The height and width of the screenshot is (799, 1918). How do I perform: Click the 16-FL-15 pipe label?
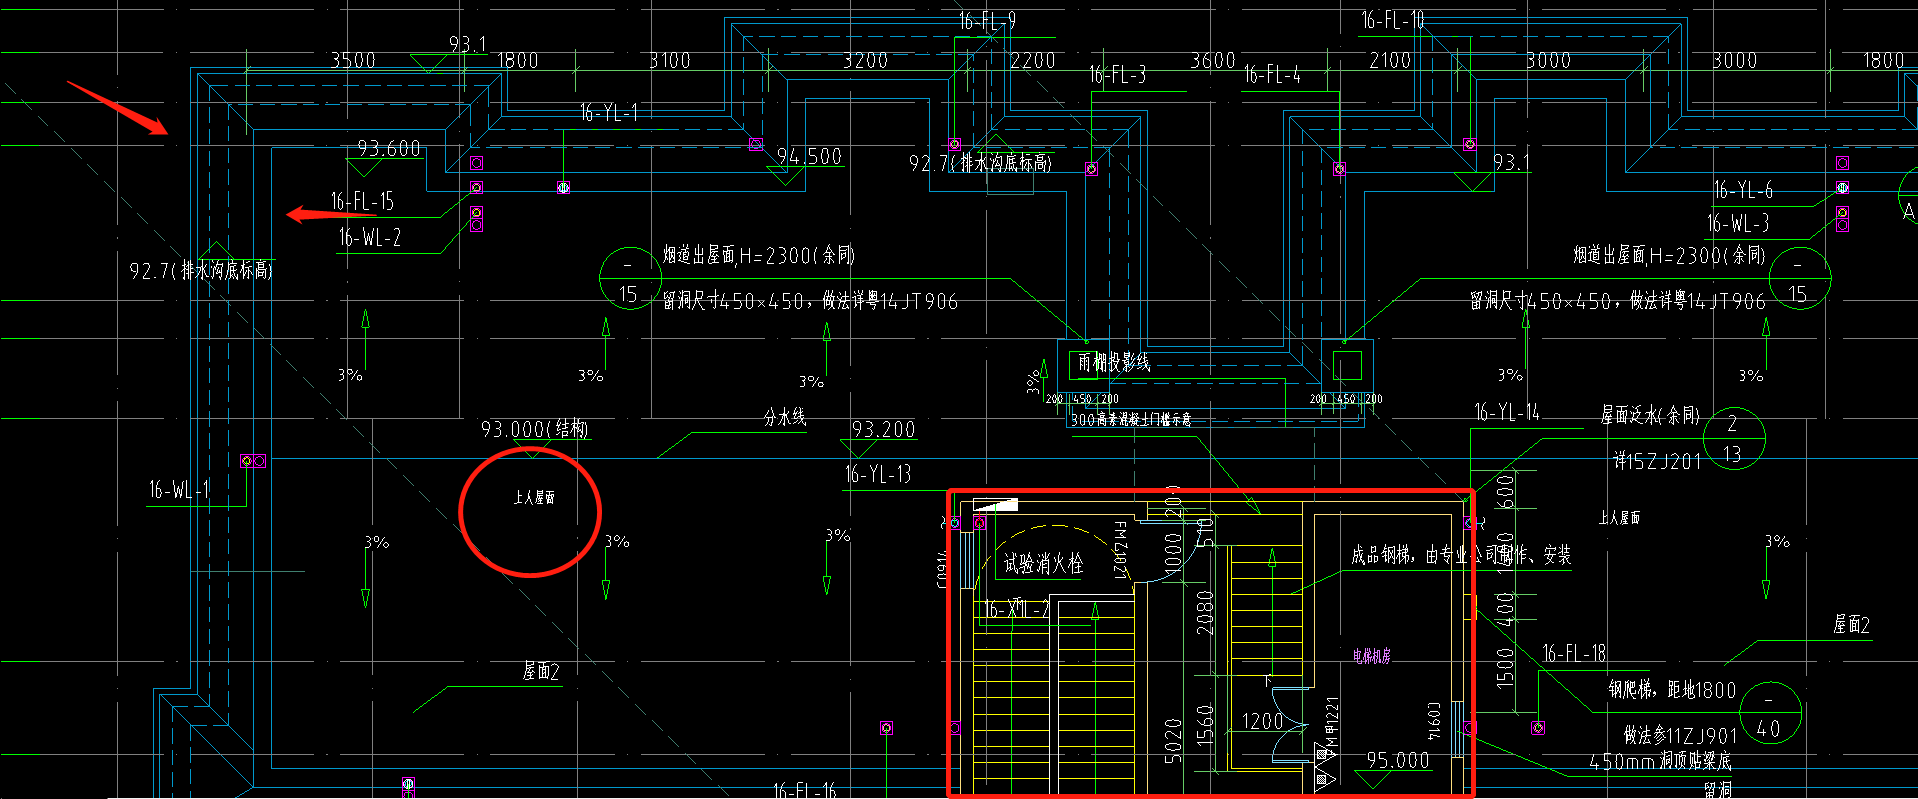point(363,201)
